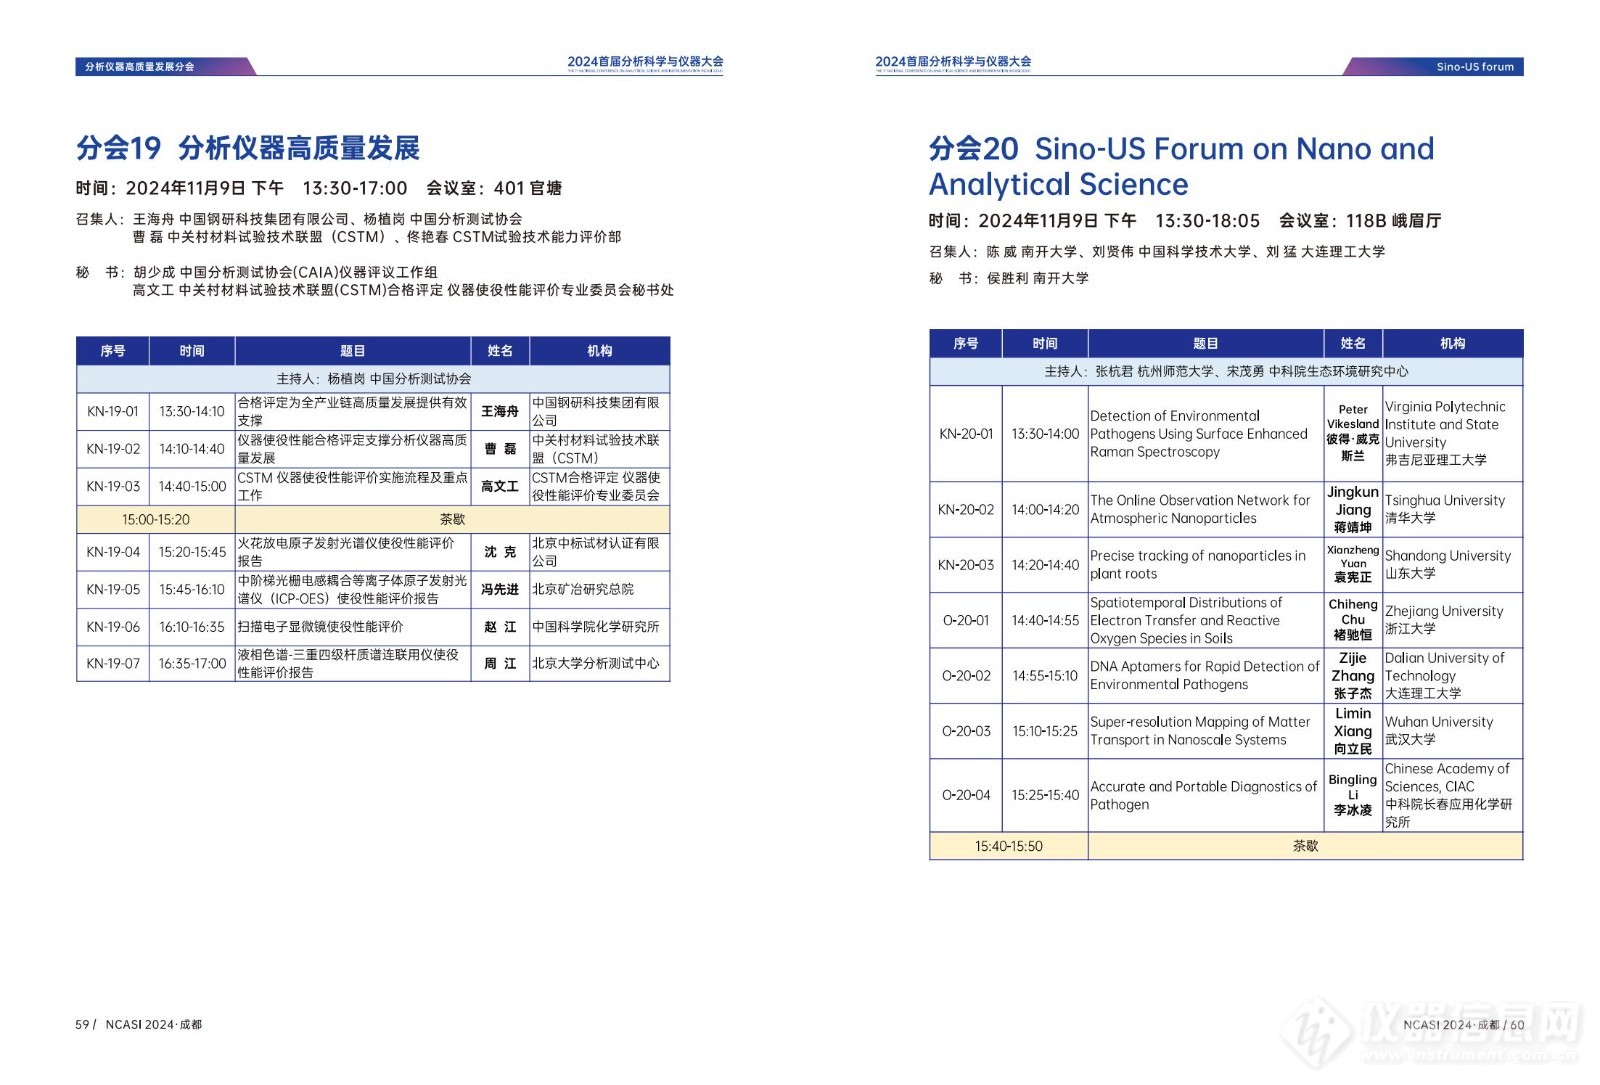Click institution 'Wuhan University 武汉大学'

point(1439,731)
